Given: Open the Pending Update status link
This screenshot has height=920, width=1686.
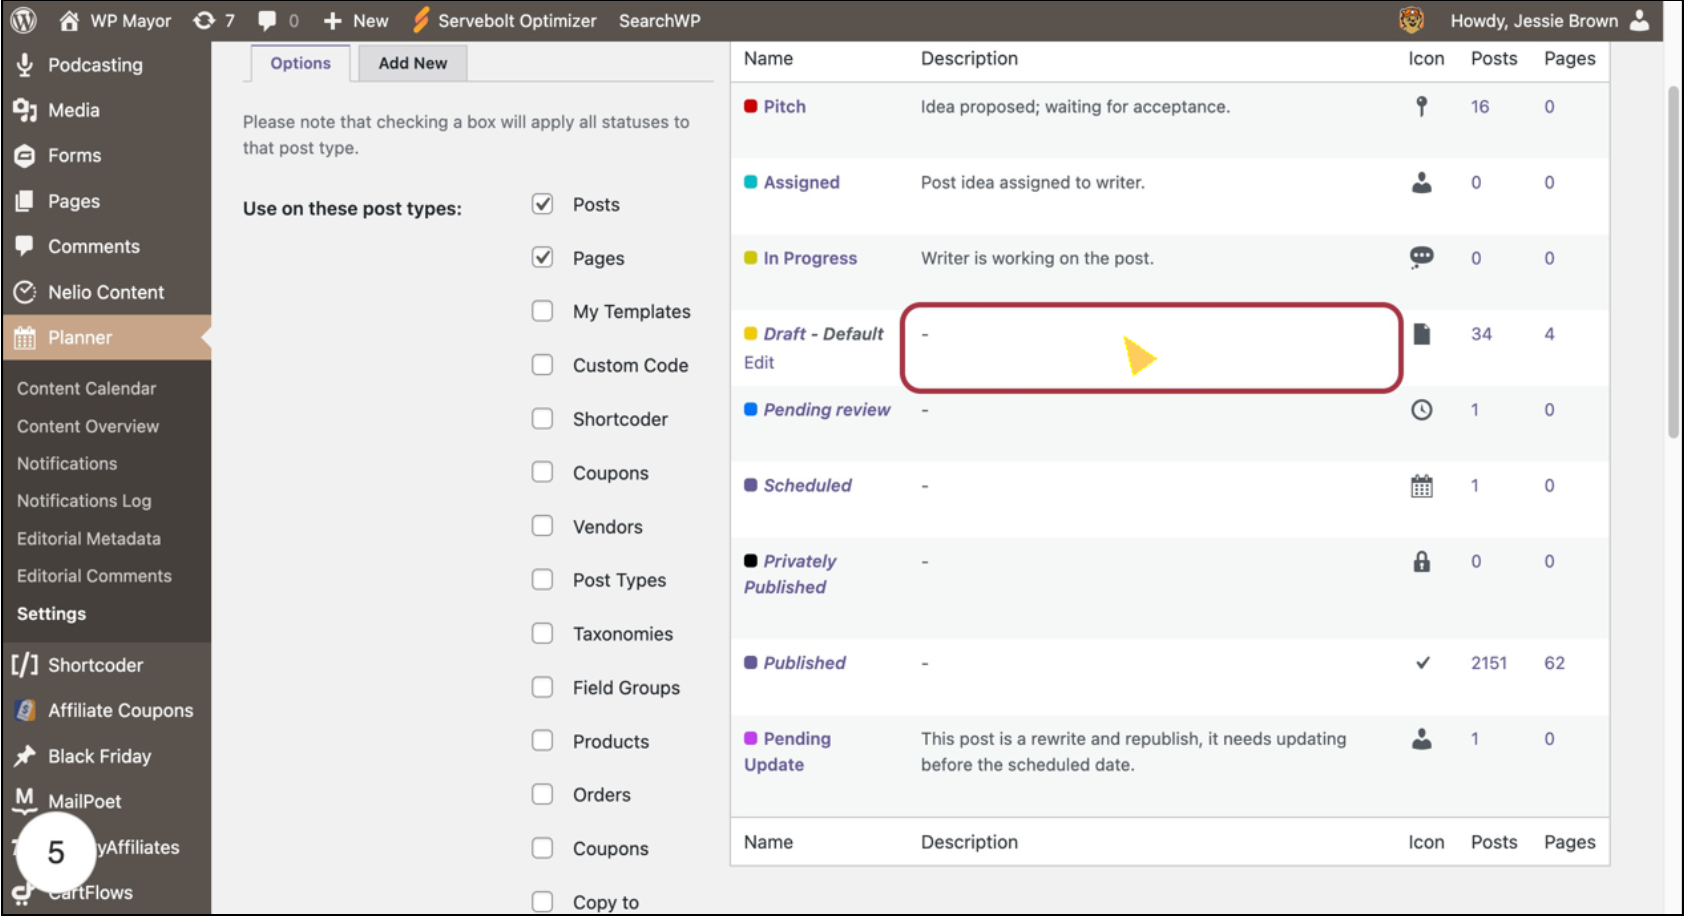Looking at the screenshot, I should pyautogui.click(x=787, y=752).
